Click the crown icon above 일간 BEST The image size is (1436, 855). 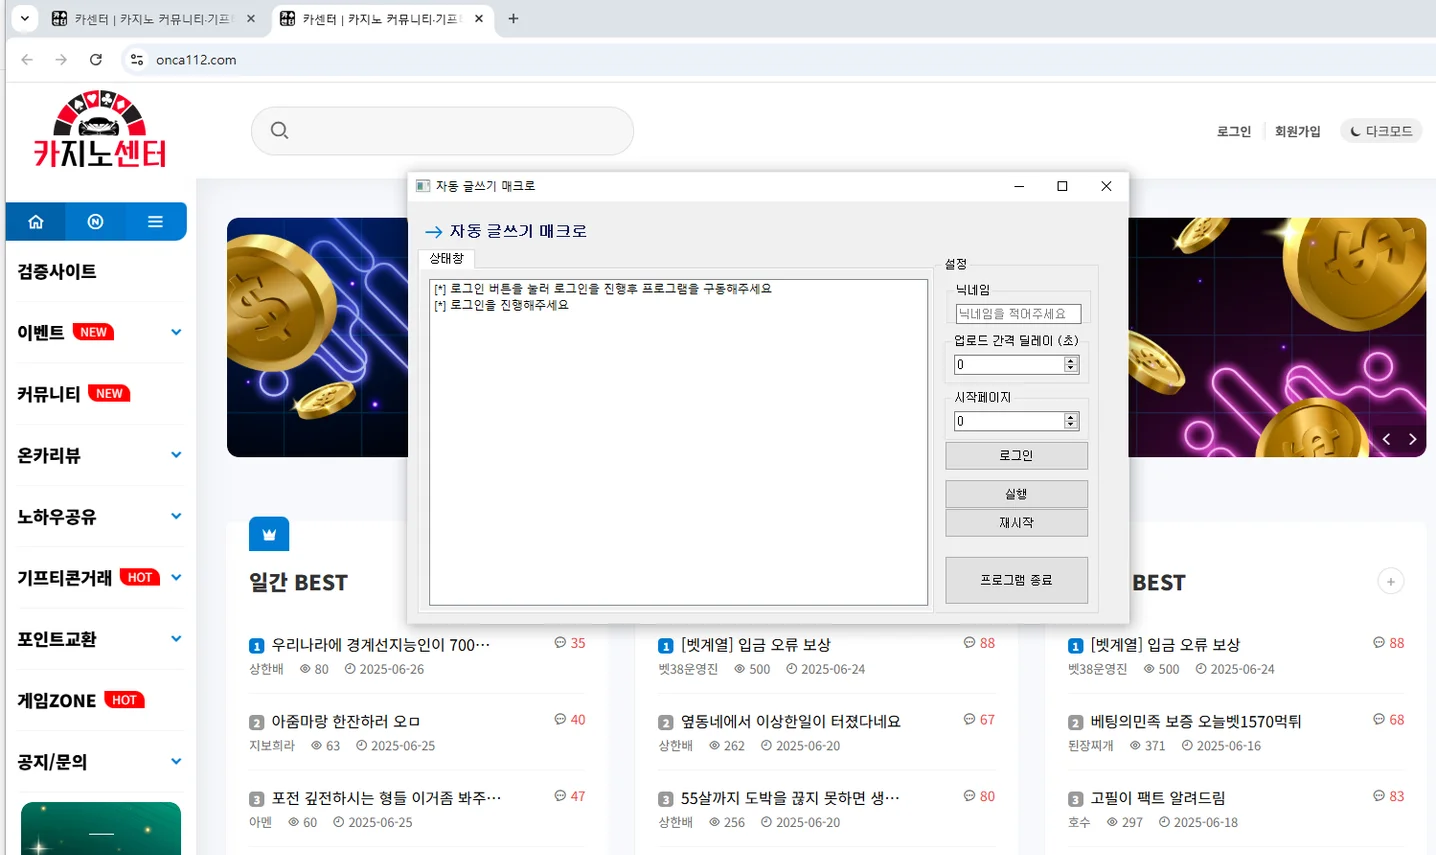pos(269,534)
